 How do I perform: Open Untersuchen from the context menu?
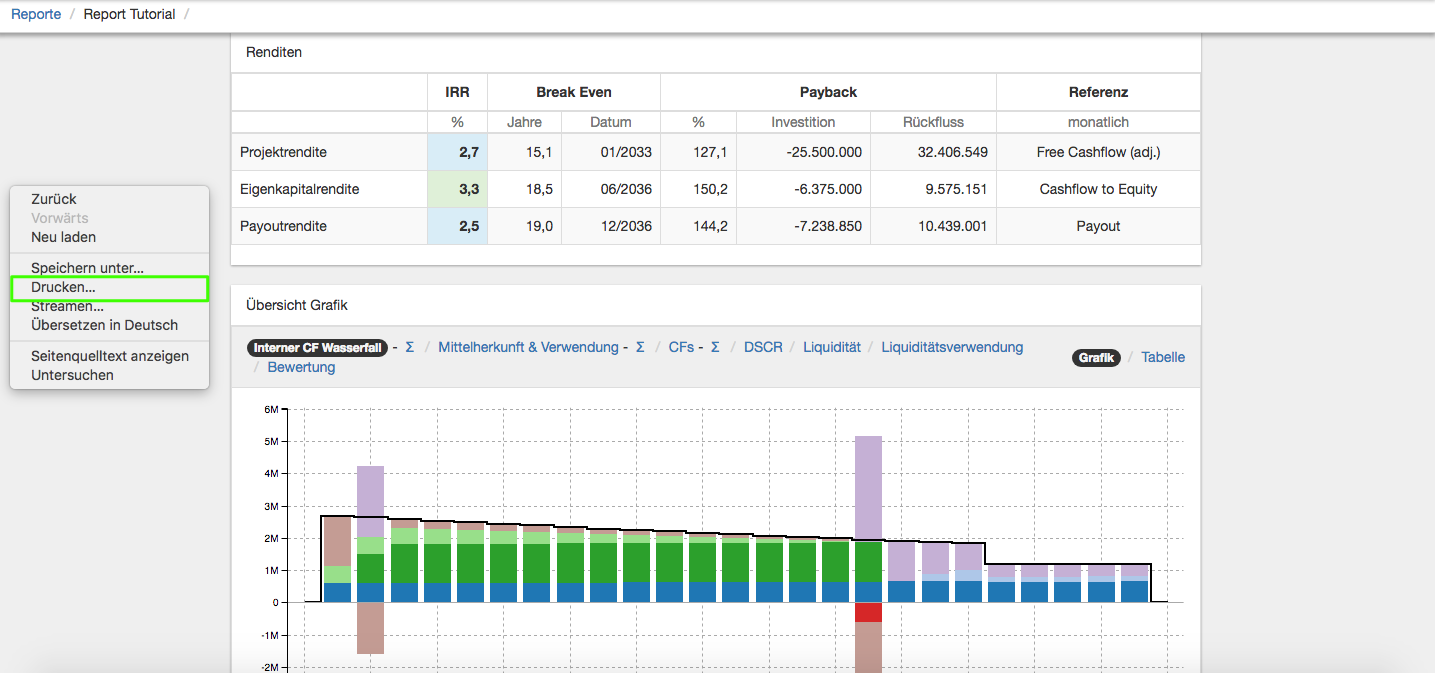[72, 375]
